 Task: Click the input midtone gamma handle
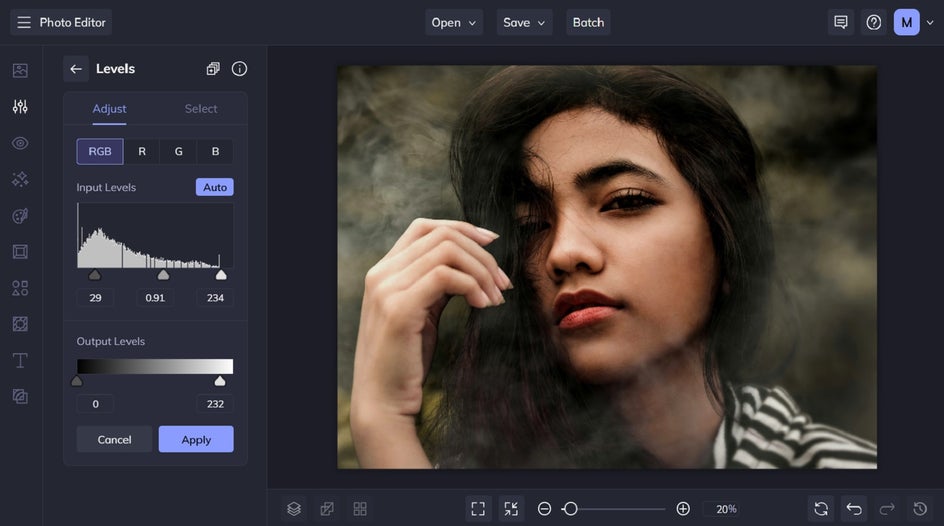coord(163,275)
